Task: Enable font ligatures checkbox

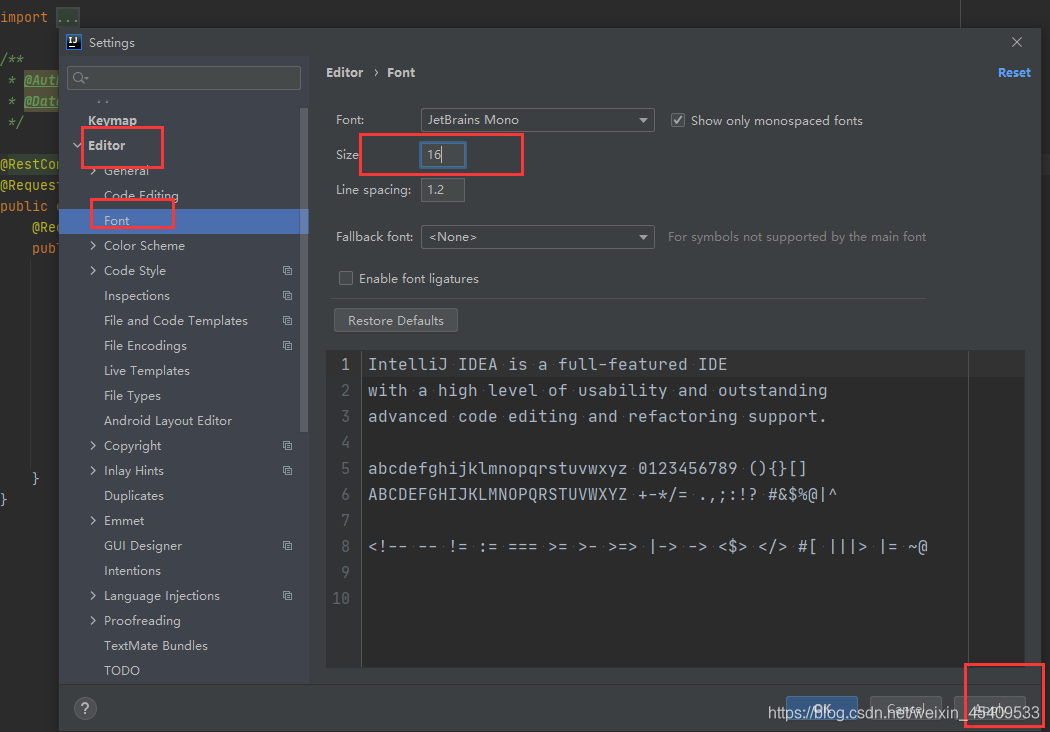Action: point(346,278)
